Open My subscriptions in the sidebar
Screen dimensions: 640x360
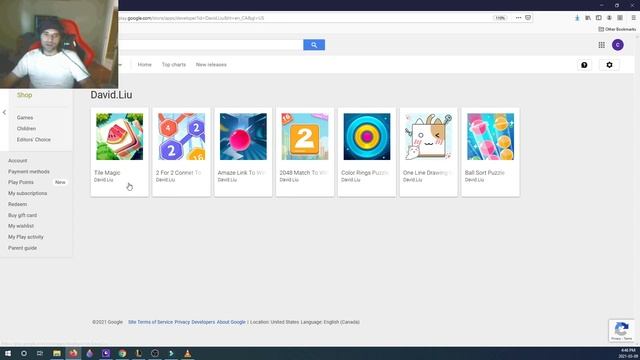27,193
